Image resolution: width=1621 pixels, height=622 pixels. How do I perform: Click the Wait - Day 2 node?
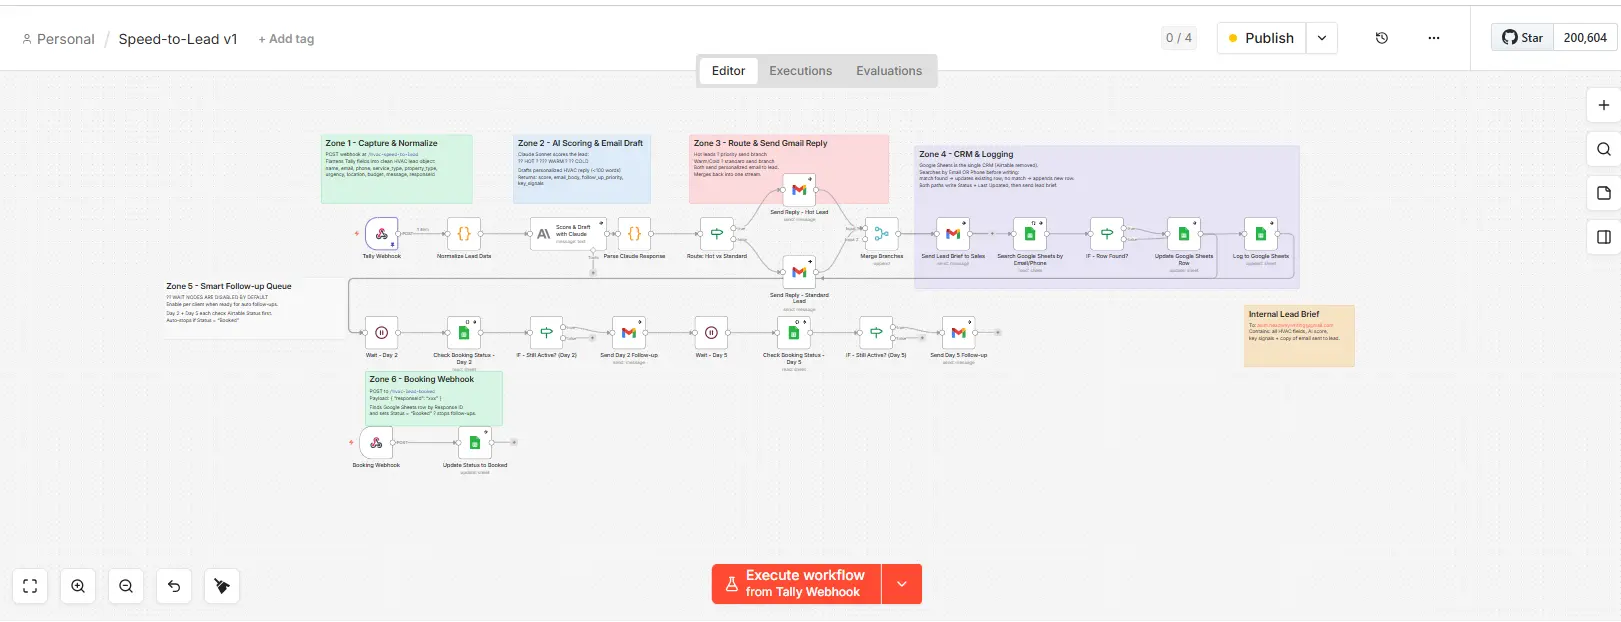381,333
